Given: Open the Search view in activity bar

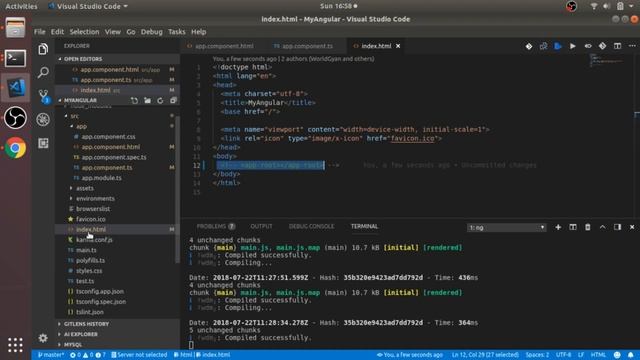Looking at the screenshot, I should (x=43, y=73).
